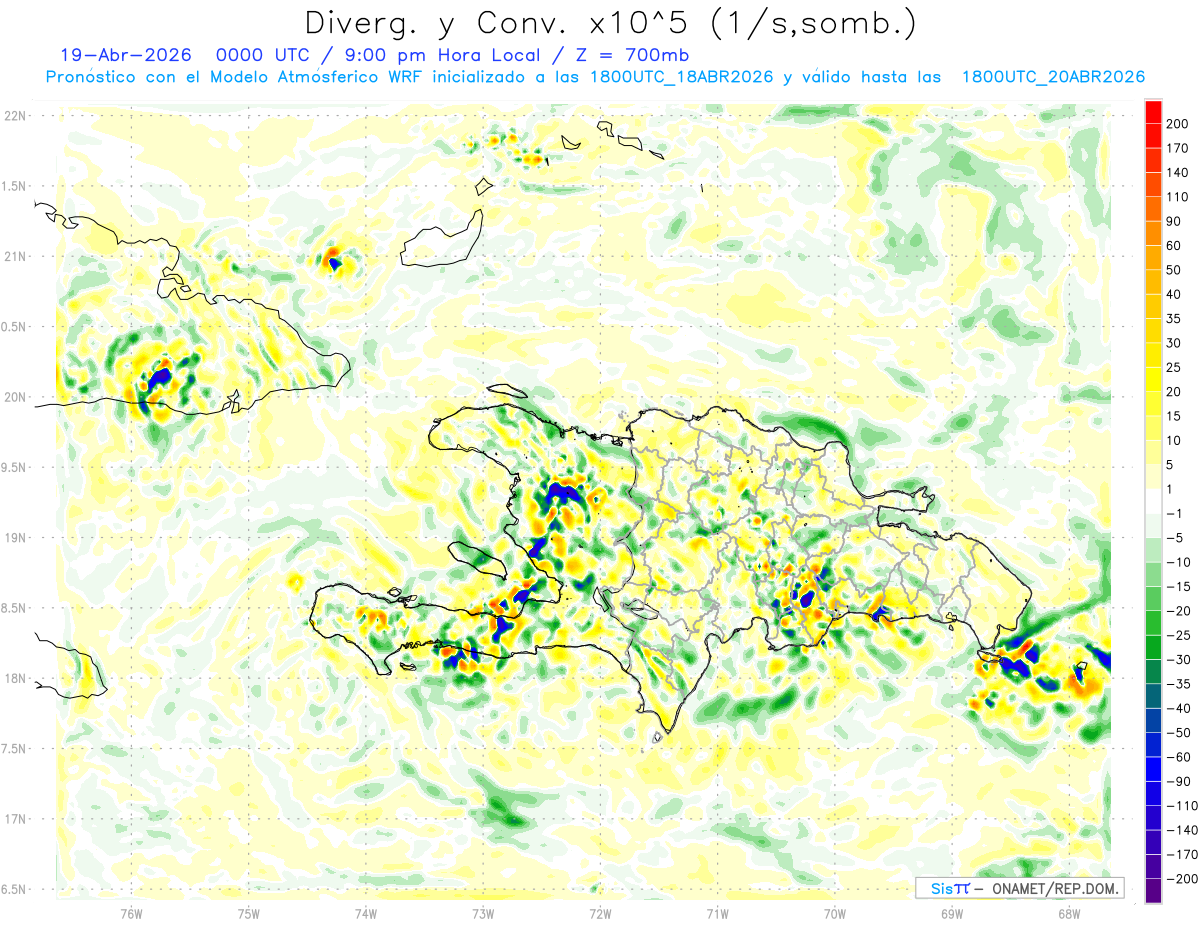Screen dimensions: 1200x927
Task: Click the 20N latitude axis label
Action: 17,397
